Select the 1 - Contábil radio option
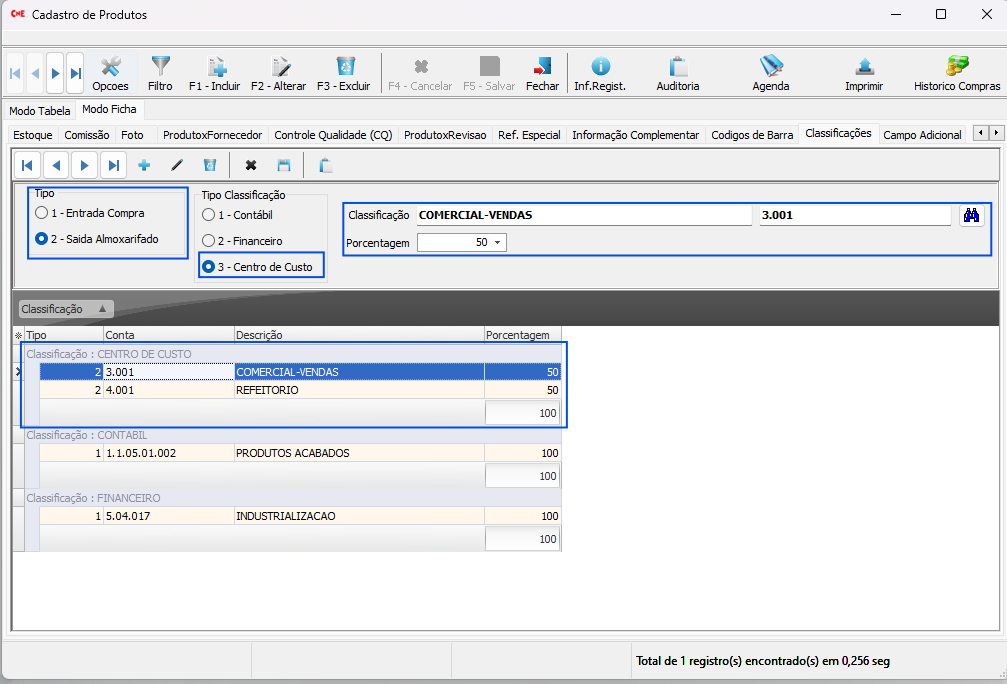 (x=208, y=215)
